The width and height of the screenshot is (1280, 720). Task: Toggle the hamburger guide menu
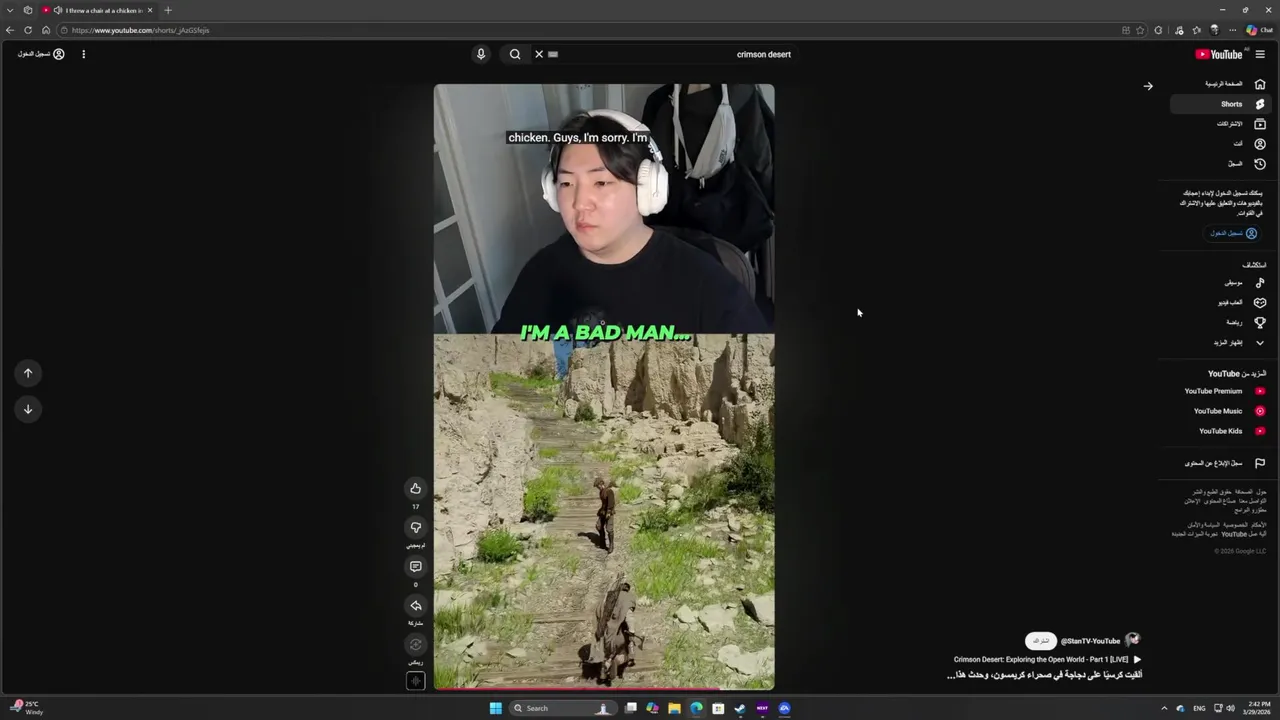coord(1260,54)
